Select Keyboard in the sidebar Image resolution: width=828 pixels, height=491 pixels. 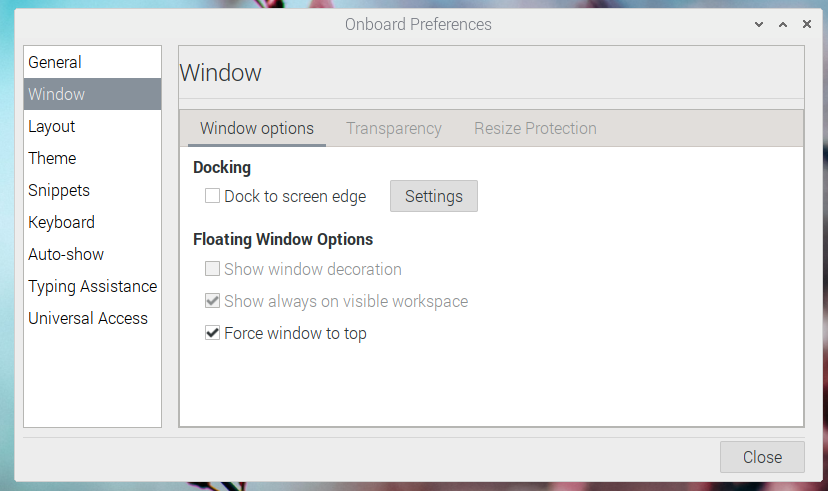click(x=92, y=222)
